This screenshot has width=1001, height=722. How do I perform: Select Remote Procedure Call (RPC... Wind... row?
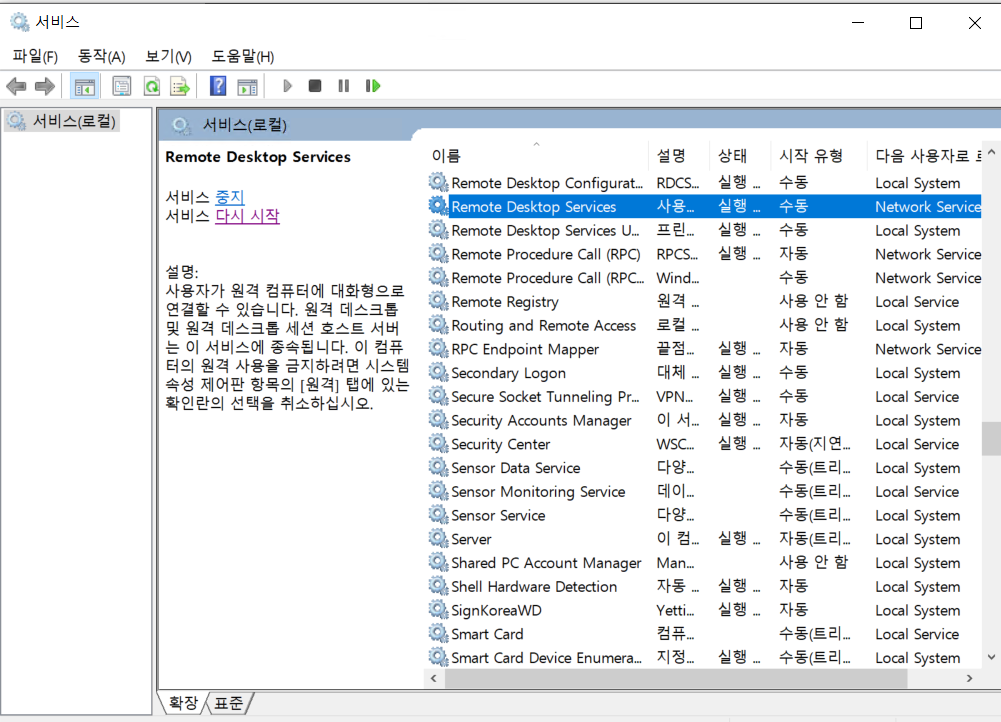click(704, 278)
